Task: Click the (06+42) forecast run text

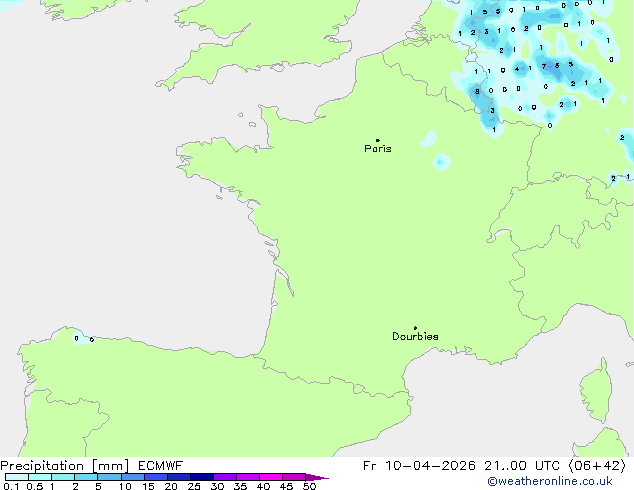Action: coord(597,466)
